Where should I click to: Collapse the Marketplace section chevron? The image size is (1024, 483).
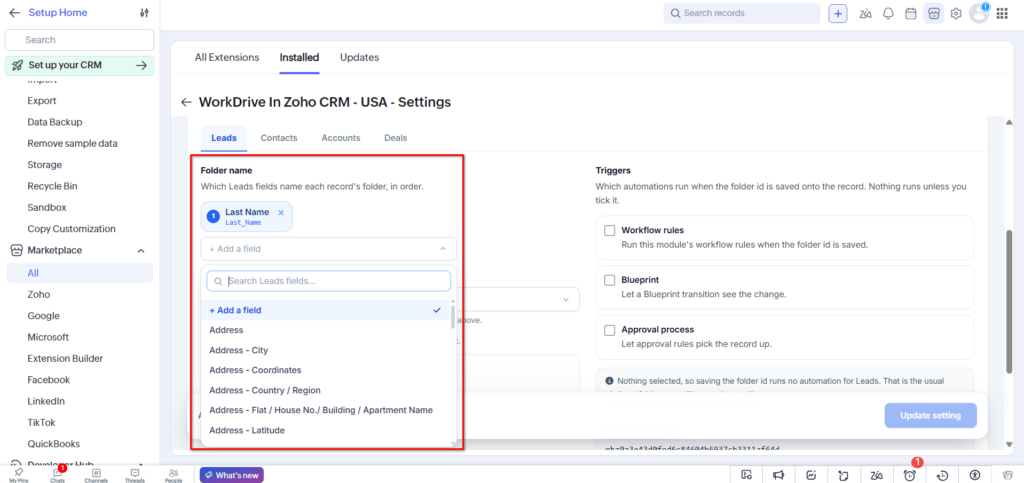point(140,251)
